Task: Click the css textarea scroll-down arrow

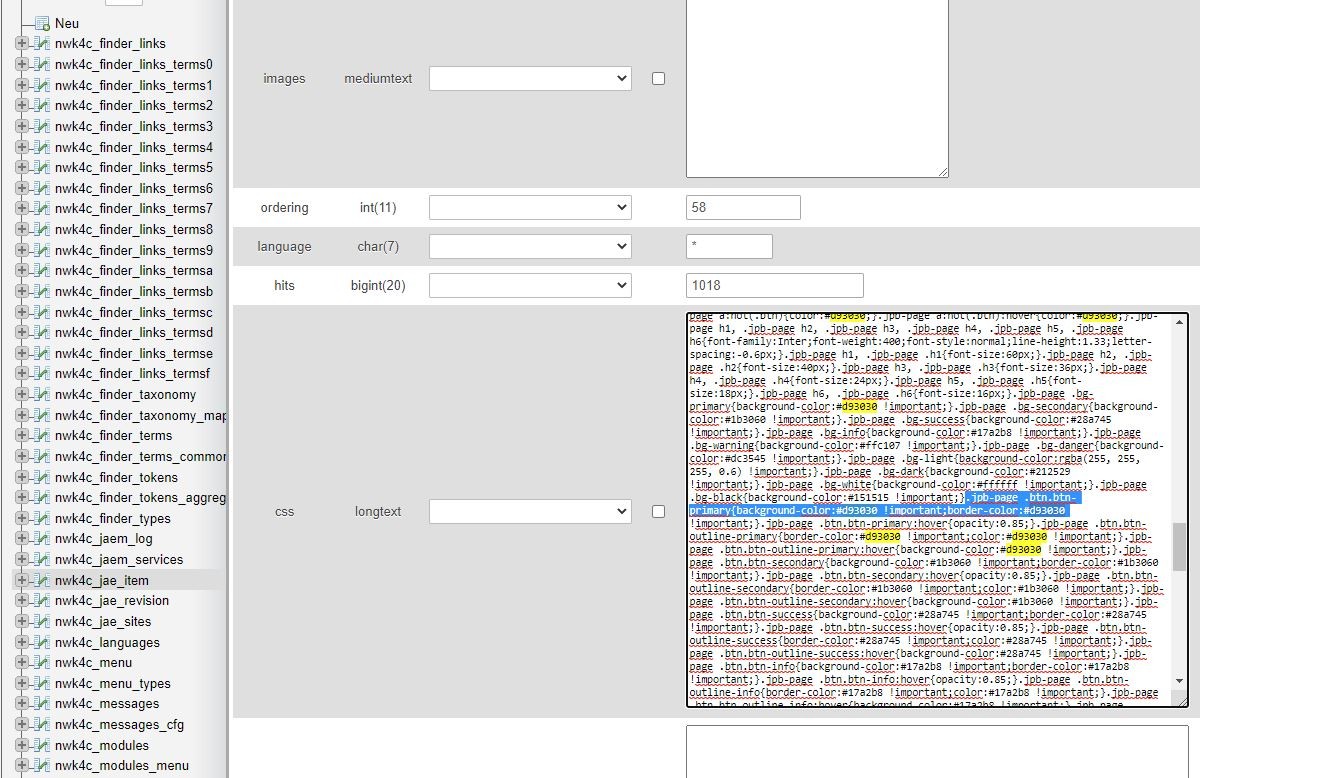Action: (x=1180, y=681)
